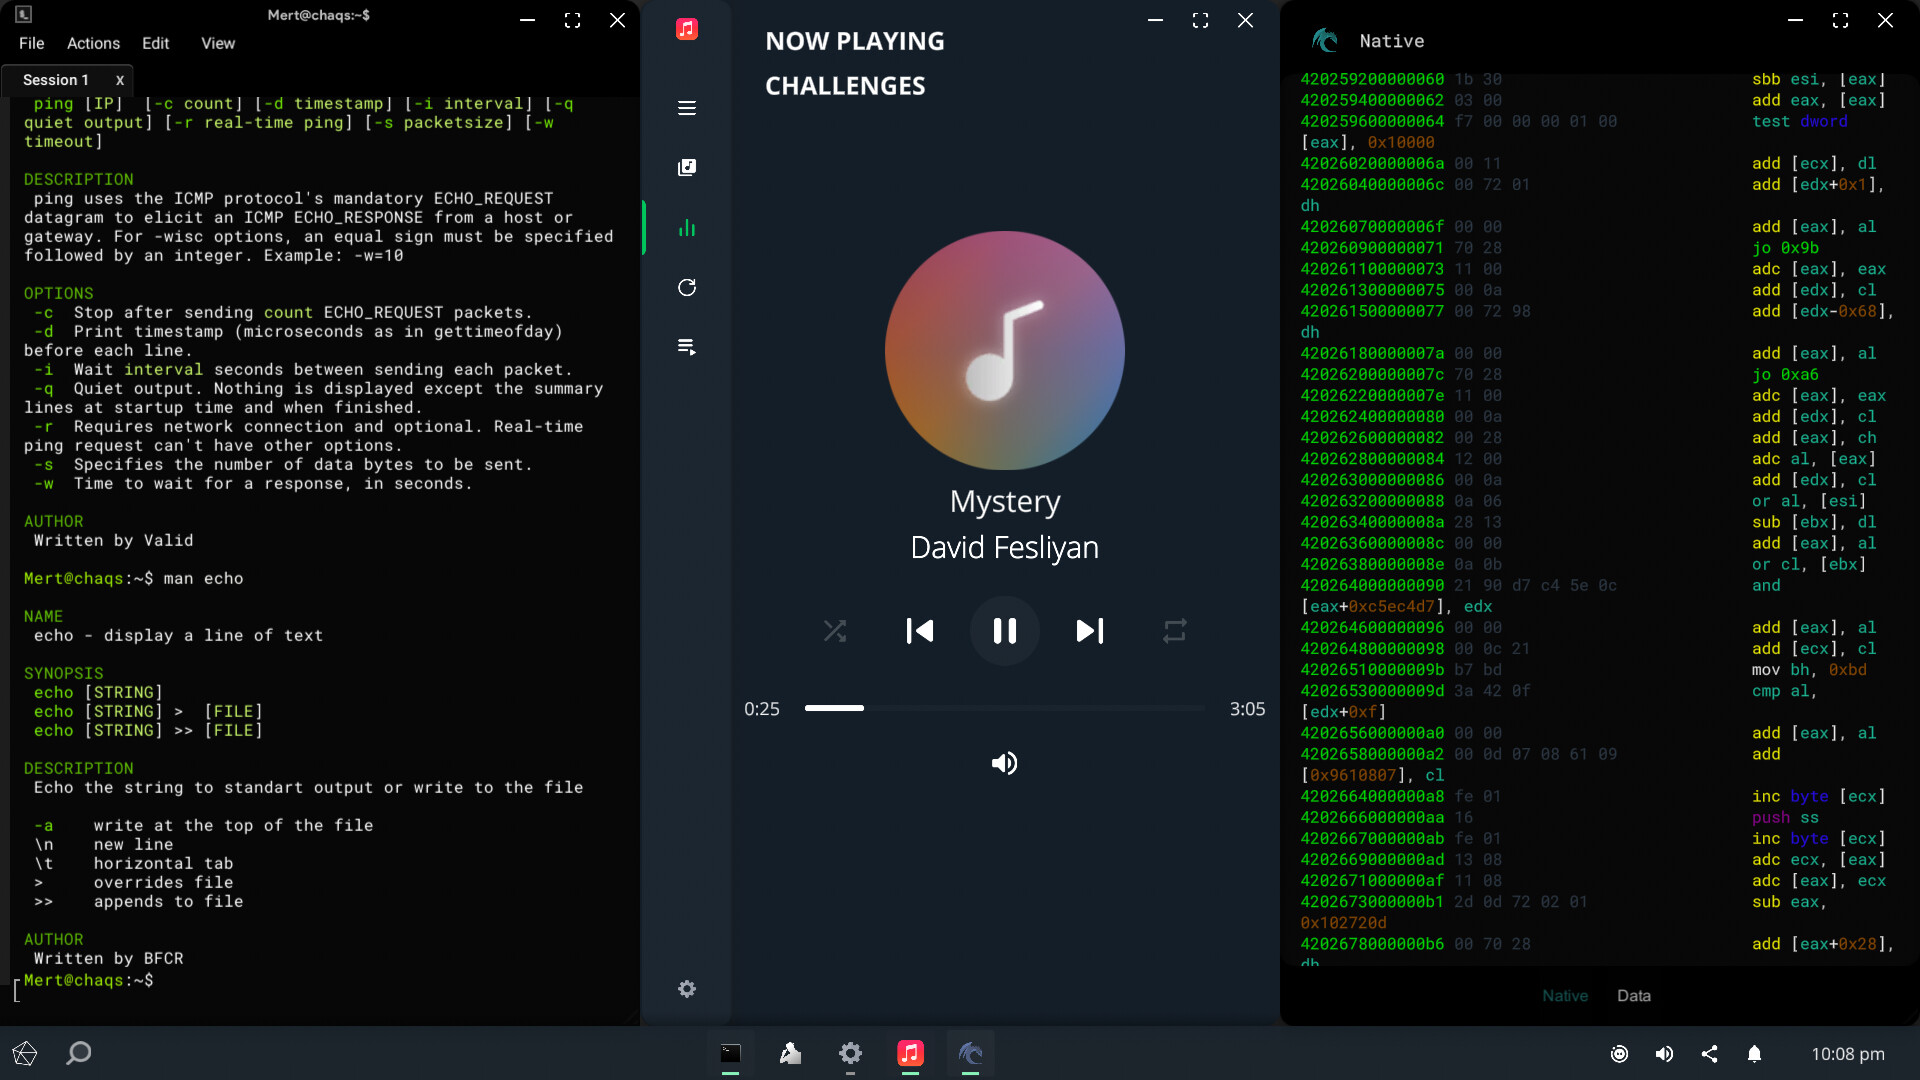Screen dimensions: 1920x1080
Task: Open the music player settings gear
Action: tap(687, 988)
